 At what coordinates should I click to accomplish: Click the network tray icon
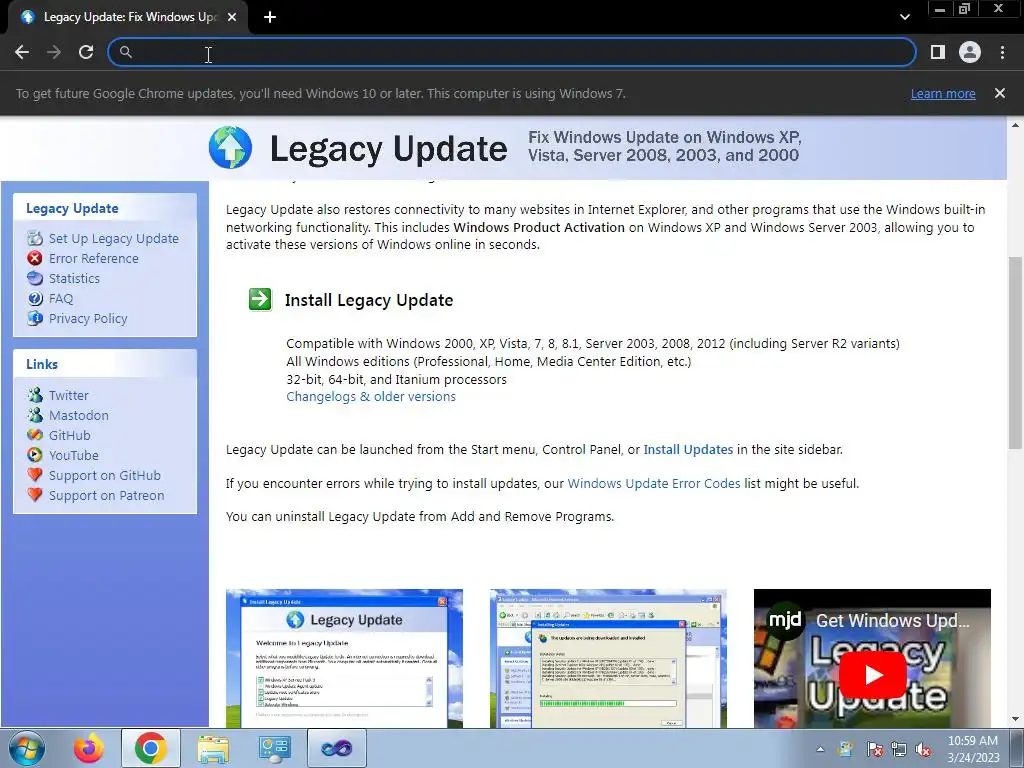point(899,749)
